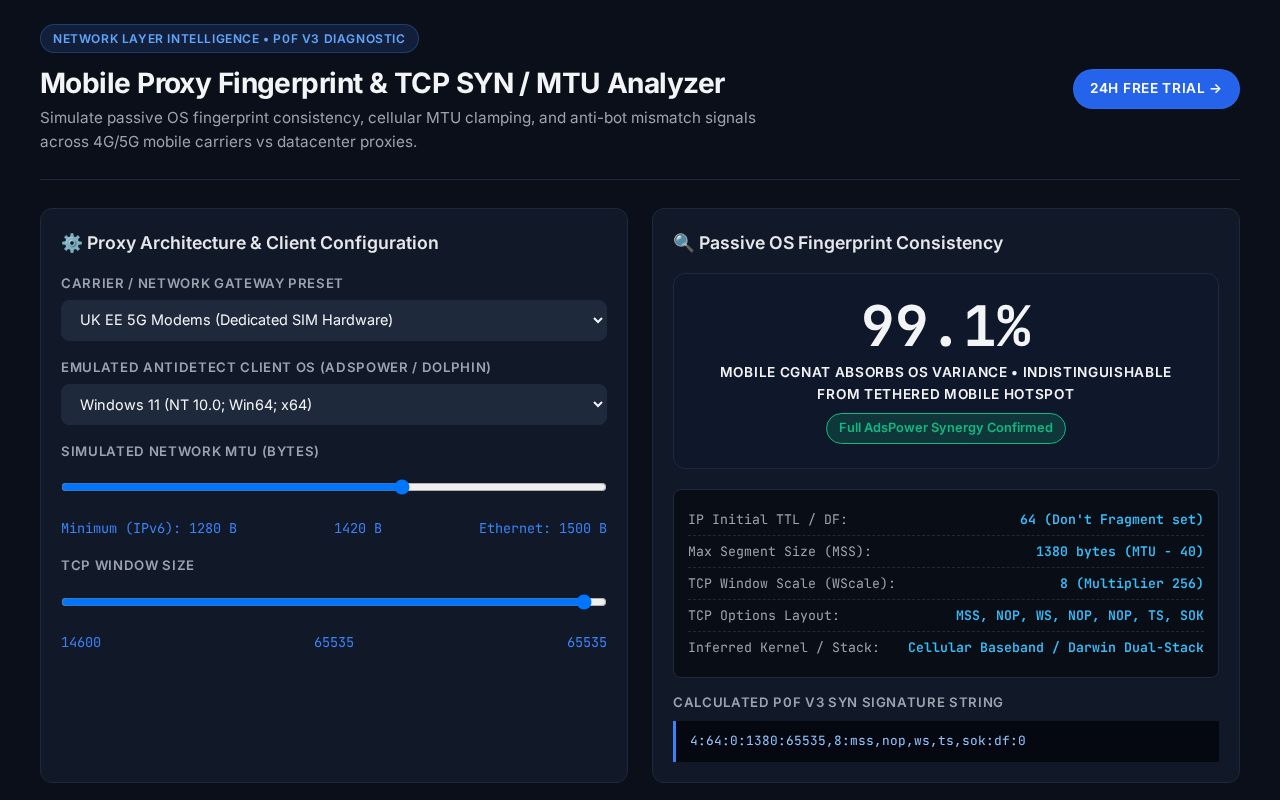Click the 'Max Segment Size (MSS):' label
Screen dimensions: 1280x800
(x=779, y=551)
